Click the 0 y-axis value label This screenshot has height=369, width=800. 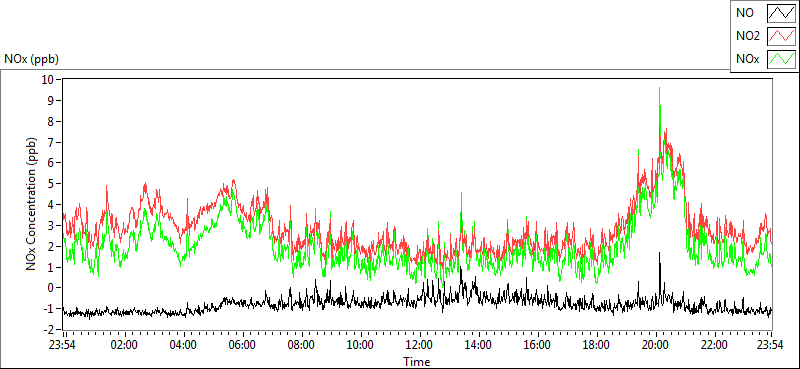51,288
